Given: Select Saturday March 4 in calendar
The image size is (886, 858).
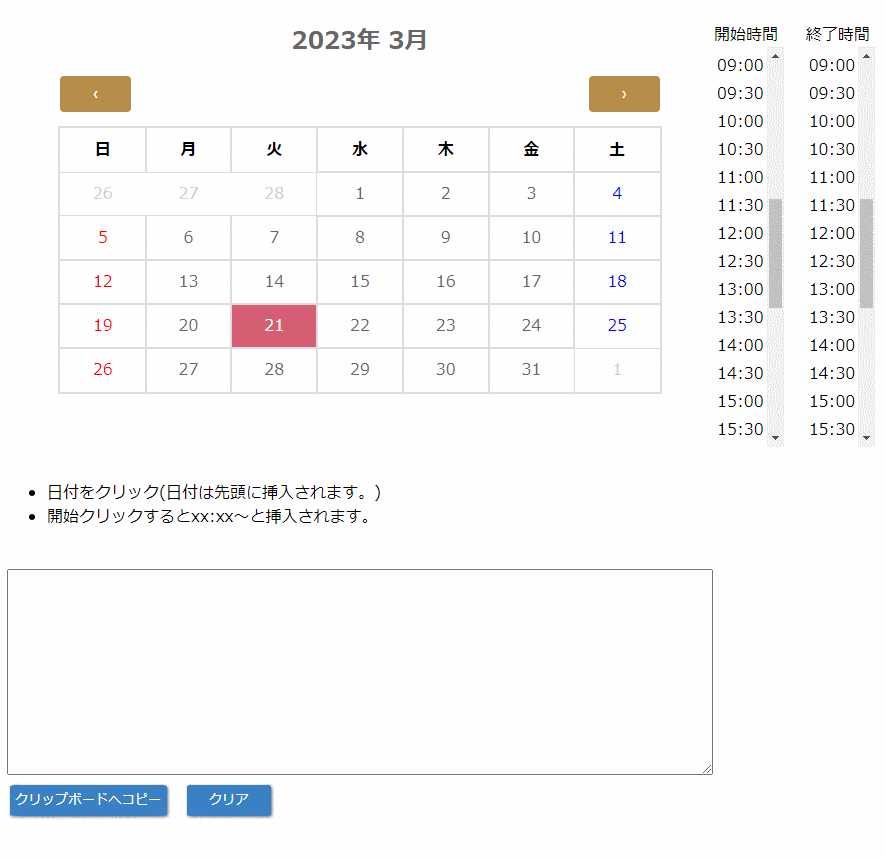Looking at the screenshot, I should [x=617, y=193].
